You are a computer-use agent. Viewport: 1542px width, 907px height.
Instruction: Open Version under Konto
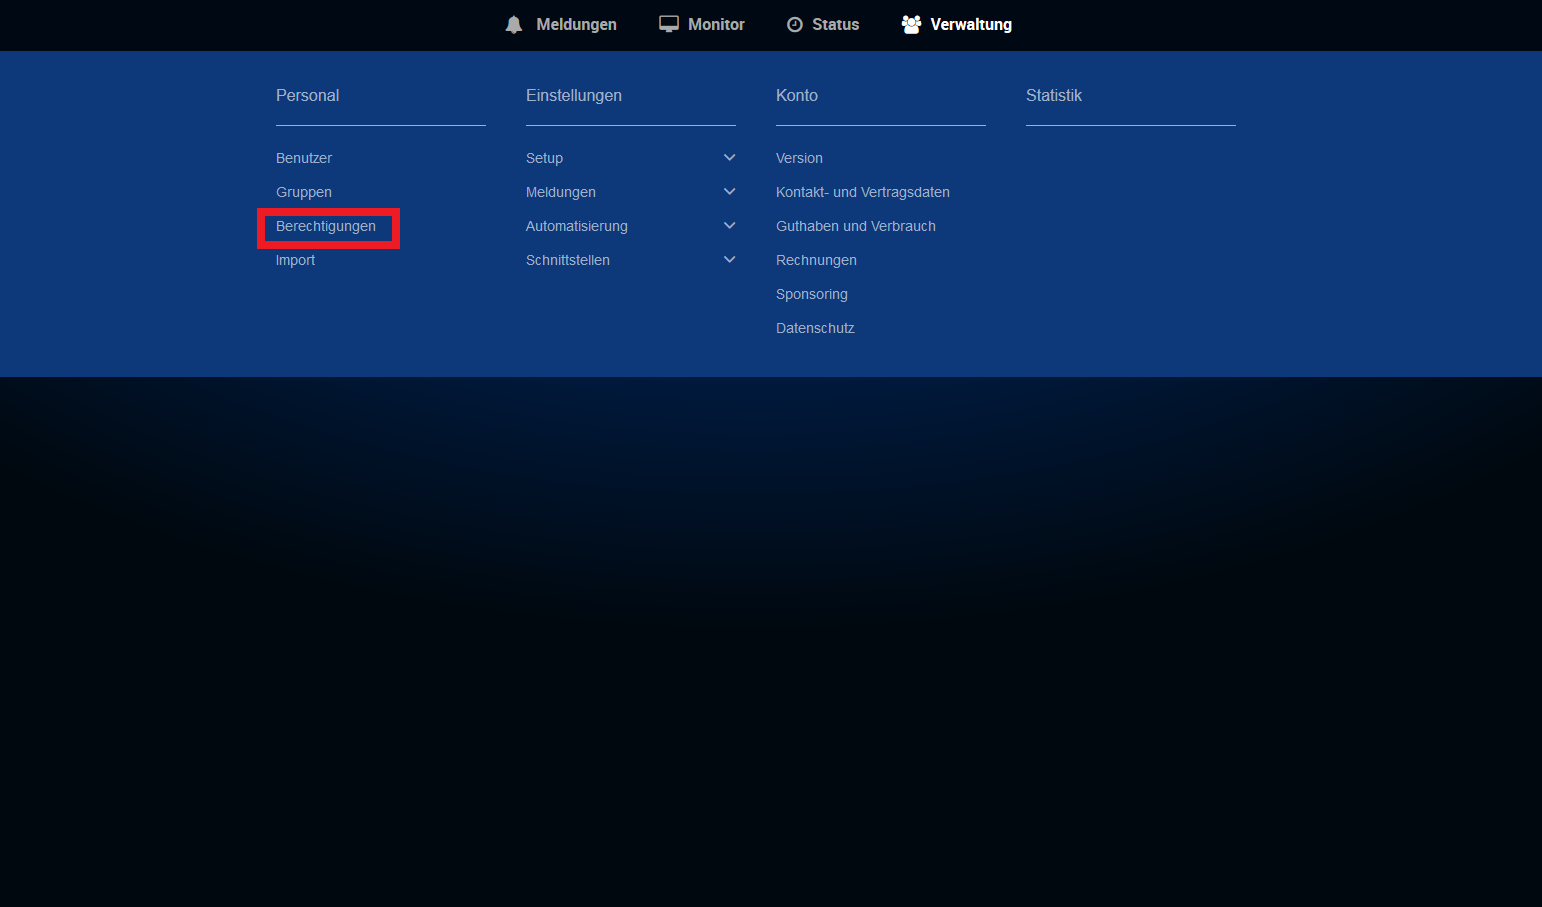pyautogui.click(x=799, y=158)
